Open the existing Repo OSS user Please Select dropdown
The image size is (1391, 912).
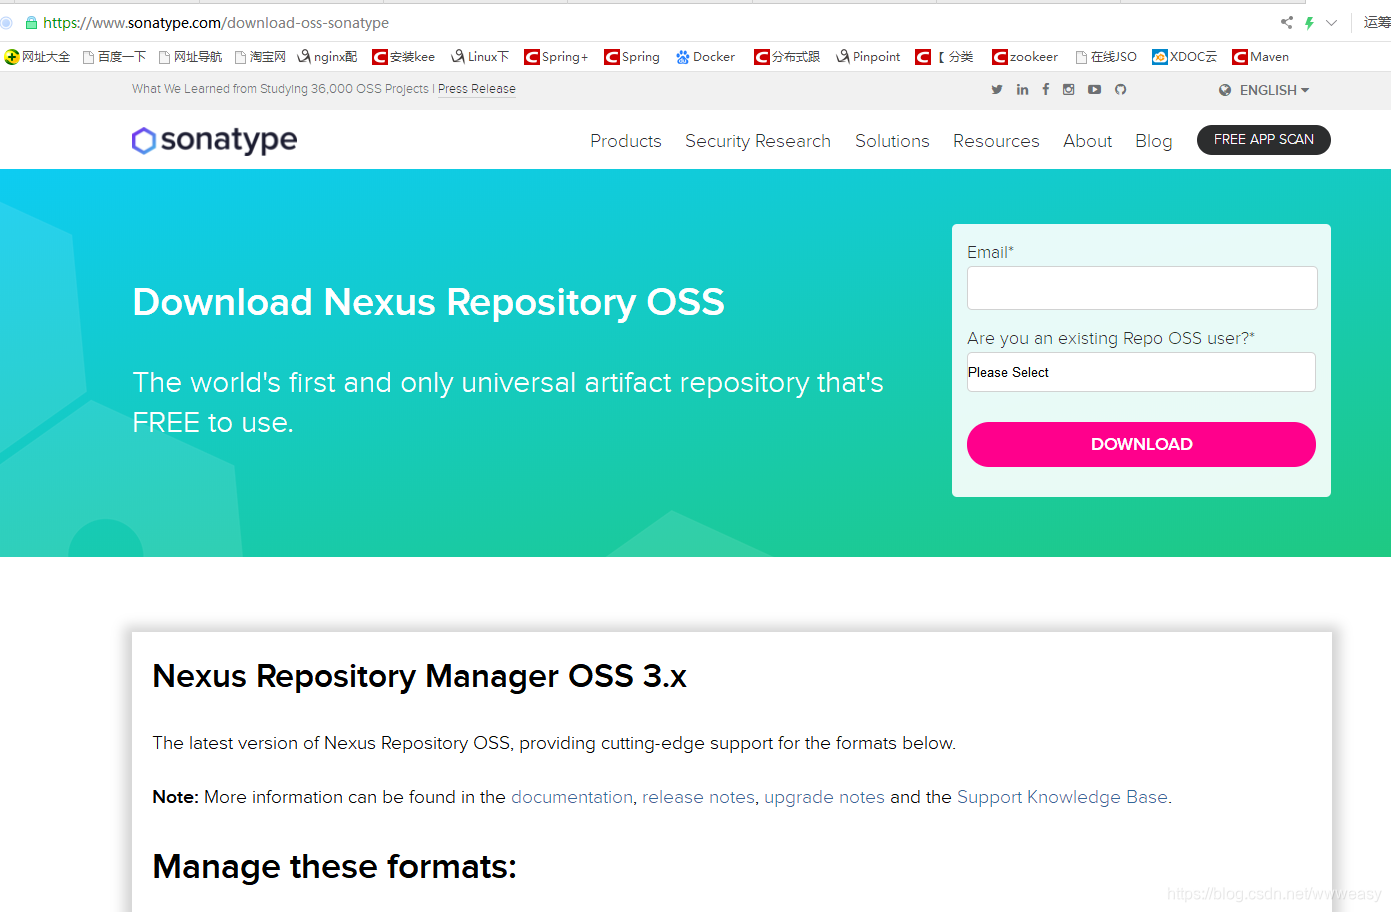(1141, 372)
